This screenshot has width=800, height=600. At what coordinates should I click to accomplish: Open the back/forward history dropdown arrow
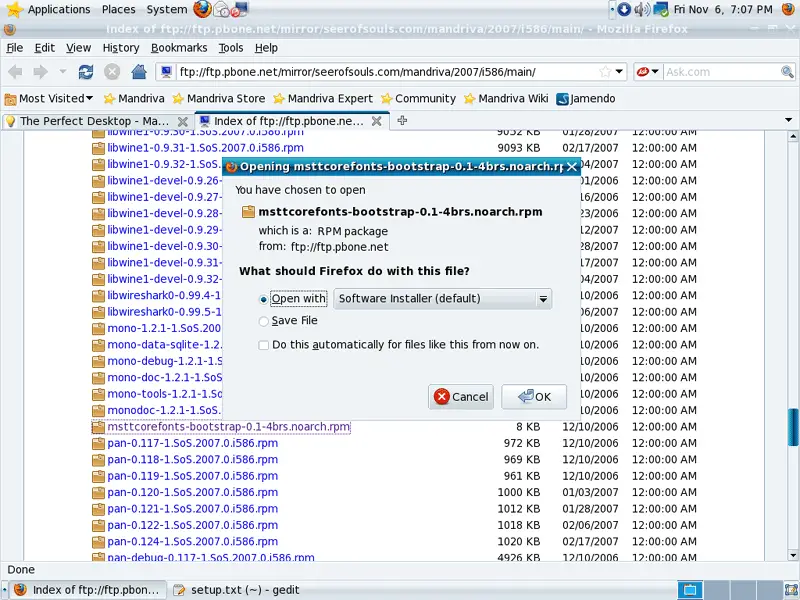click(x=63, y=72)
